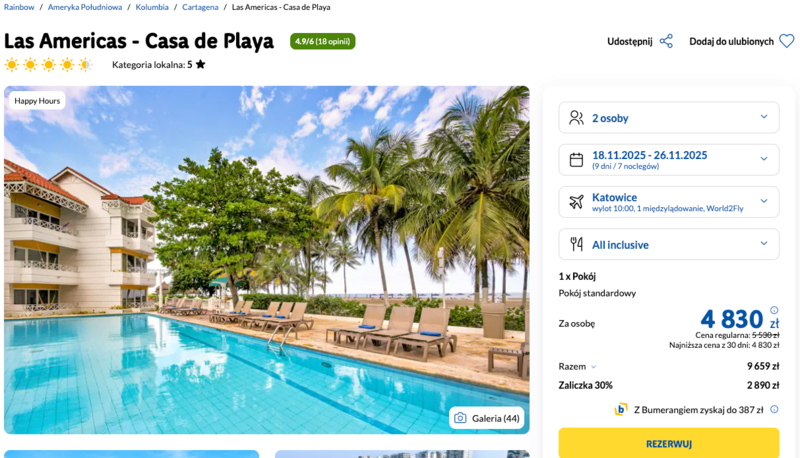The height and width of the screenshot is (458, 800).
Task: Open the 4.9/6 (18 opinii) rating badge
Action: (322, 41)
